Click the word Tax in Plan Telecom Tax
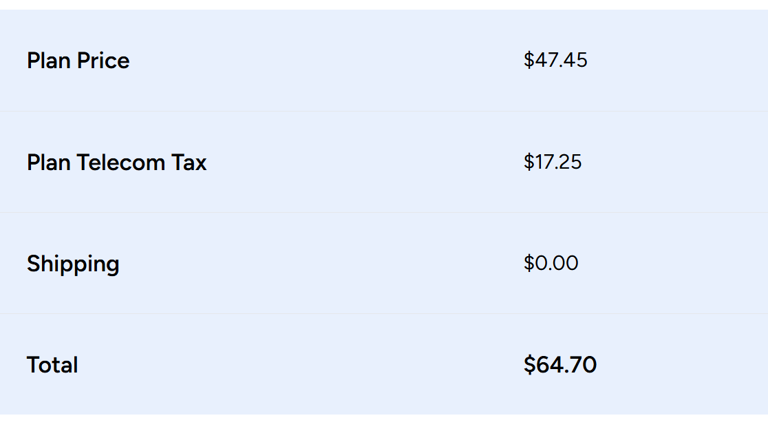Image resolution: width=768 pixels, height=440 pixels. [189, 163]
